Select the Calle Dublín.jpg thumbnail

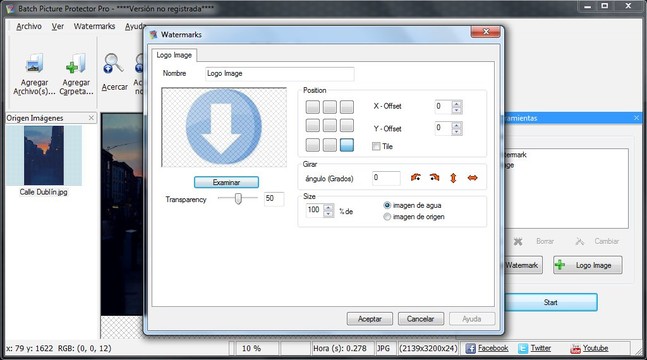(x=44, y=156)
